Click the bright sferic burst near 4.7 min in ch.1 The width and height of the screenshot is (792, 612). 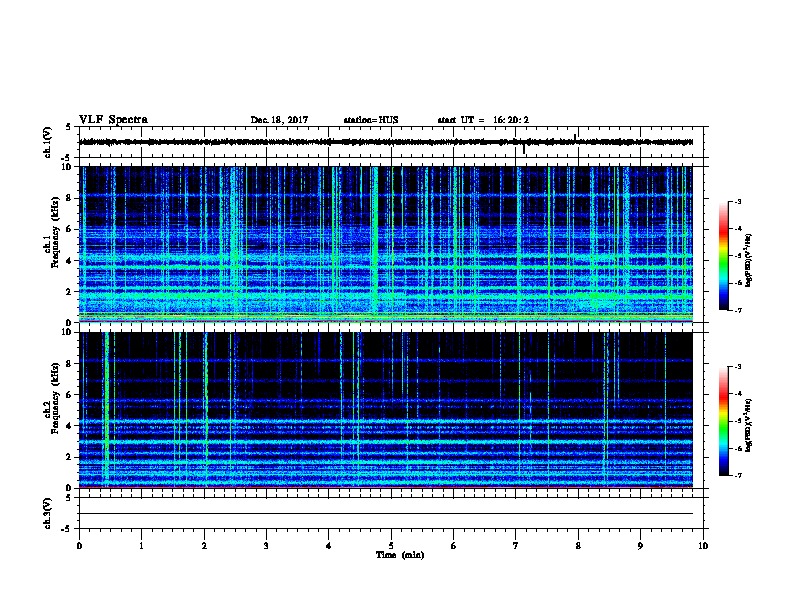pos(374,242)
